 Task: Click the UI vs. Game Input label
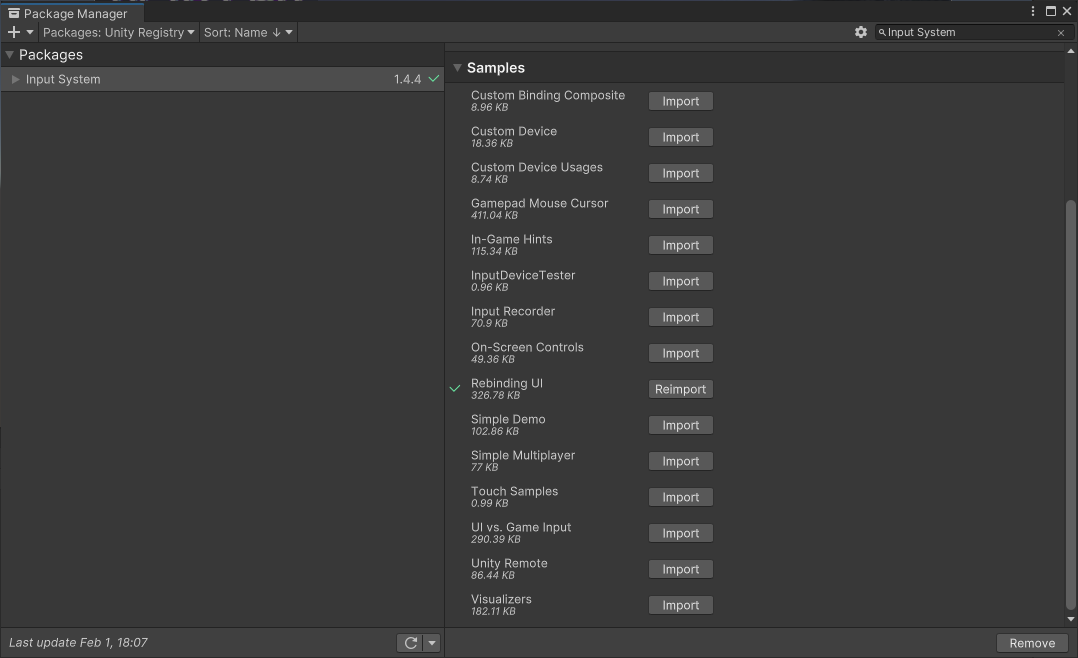521,527
